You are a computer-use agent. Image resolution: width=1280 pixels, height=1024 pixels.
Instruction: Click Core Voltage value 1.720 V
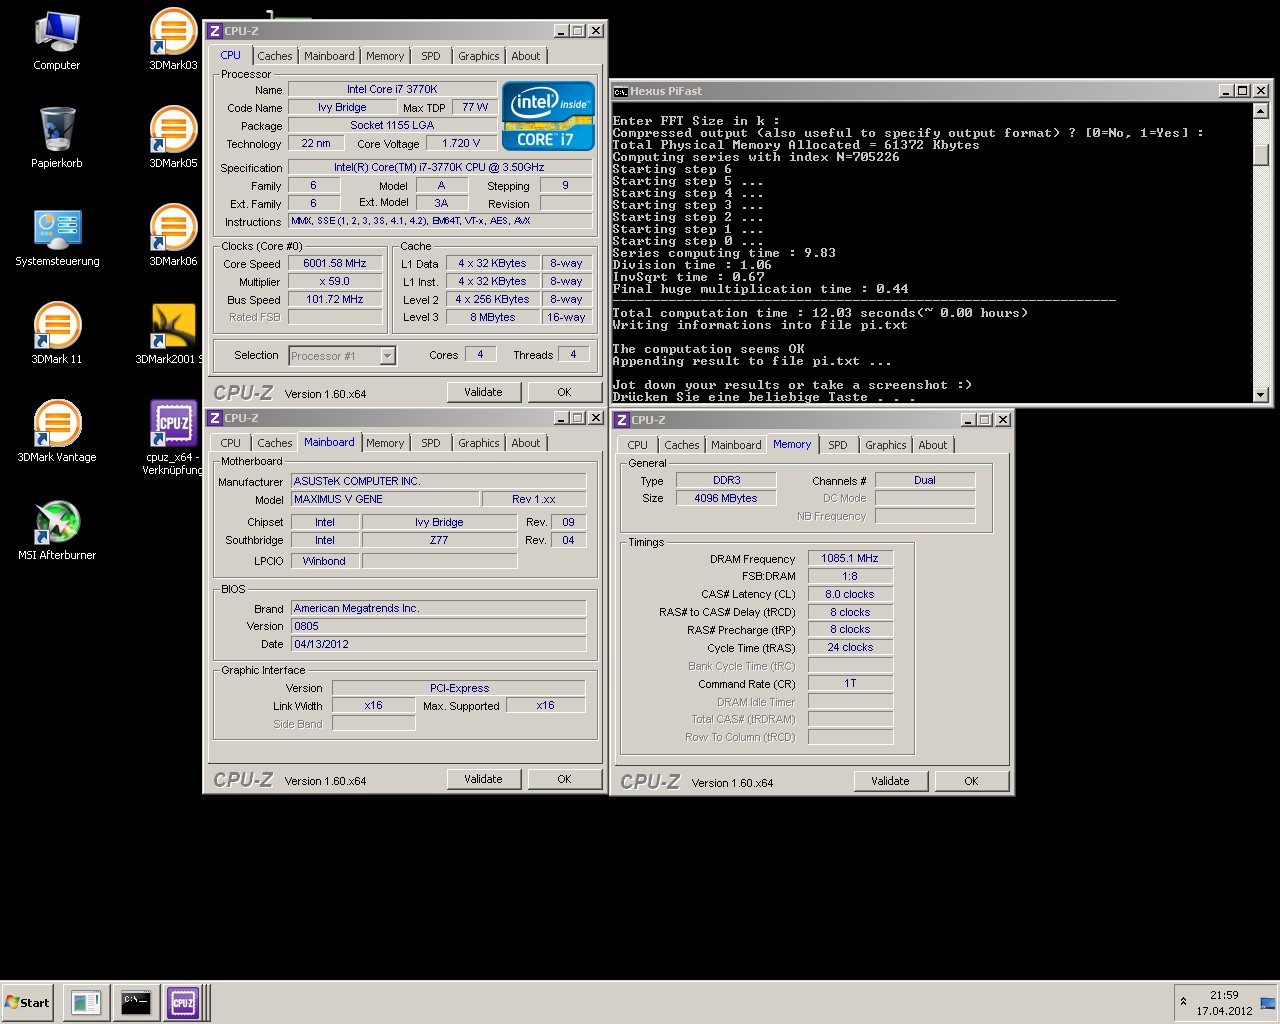[461, 144]
